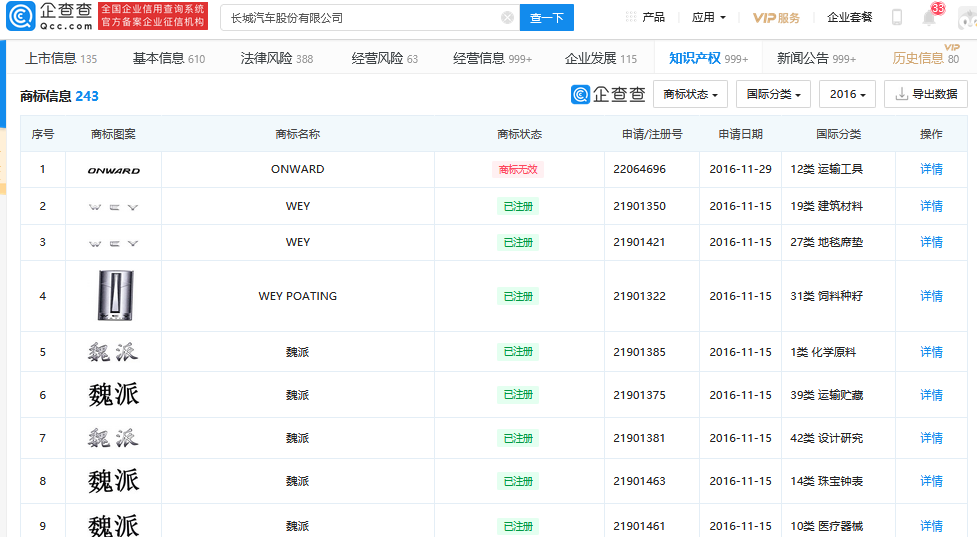The image size is (977, 537).
Task: Expand the 国际分类 filter dropdown
Action: [773, 94]
